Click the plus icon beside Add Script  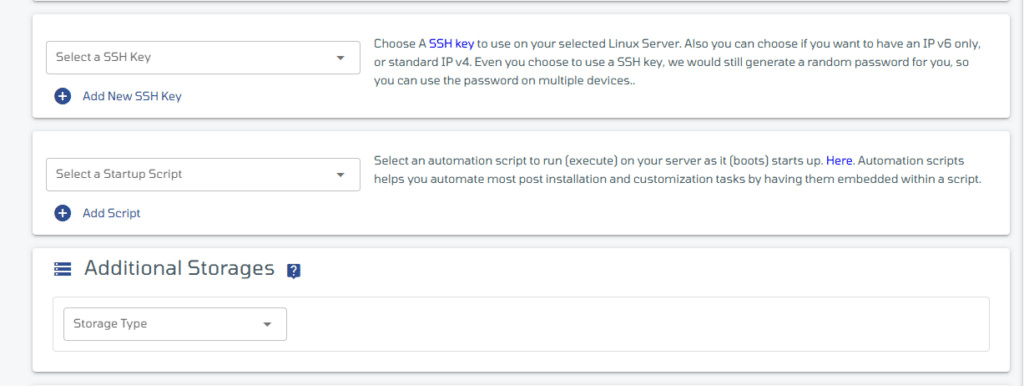62,214
